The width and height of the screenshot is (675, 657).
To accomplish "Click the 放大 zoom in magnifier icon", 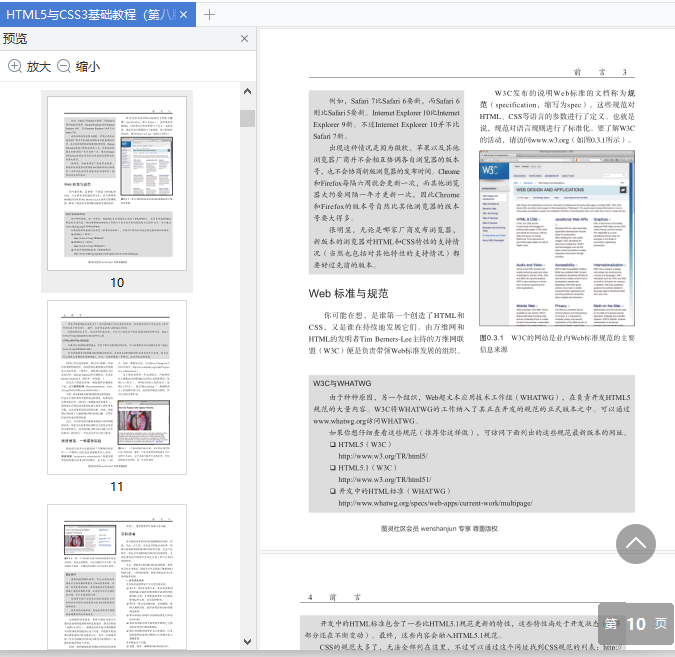I will coord(15,66).
